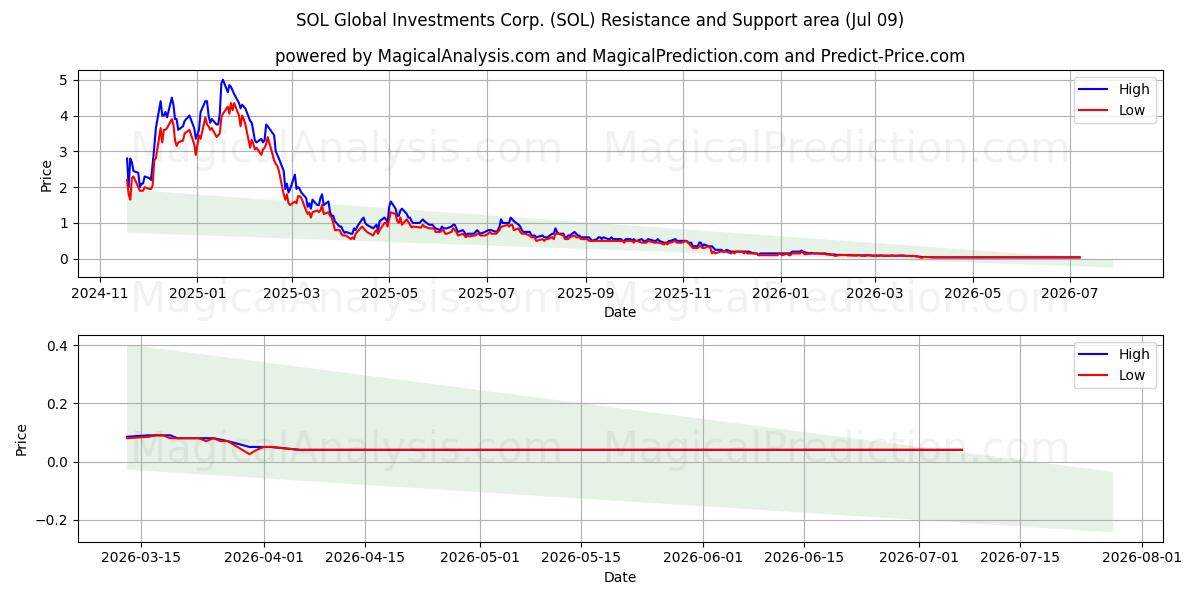
Task: Click the '2025-05' date tick label
Action: [x=390, y=294]
